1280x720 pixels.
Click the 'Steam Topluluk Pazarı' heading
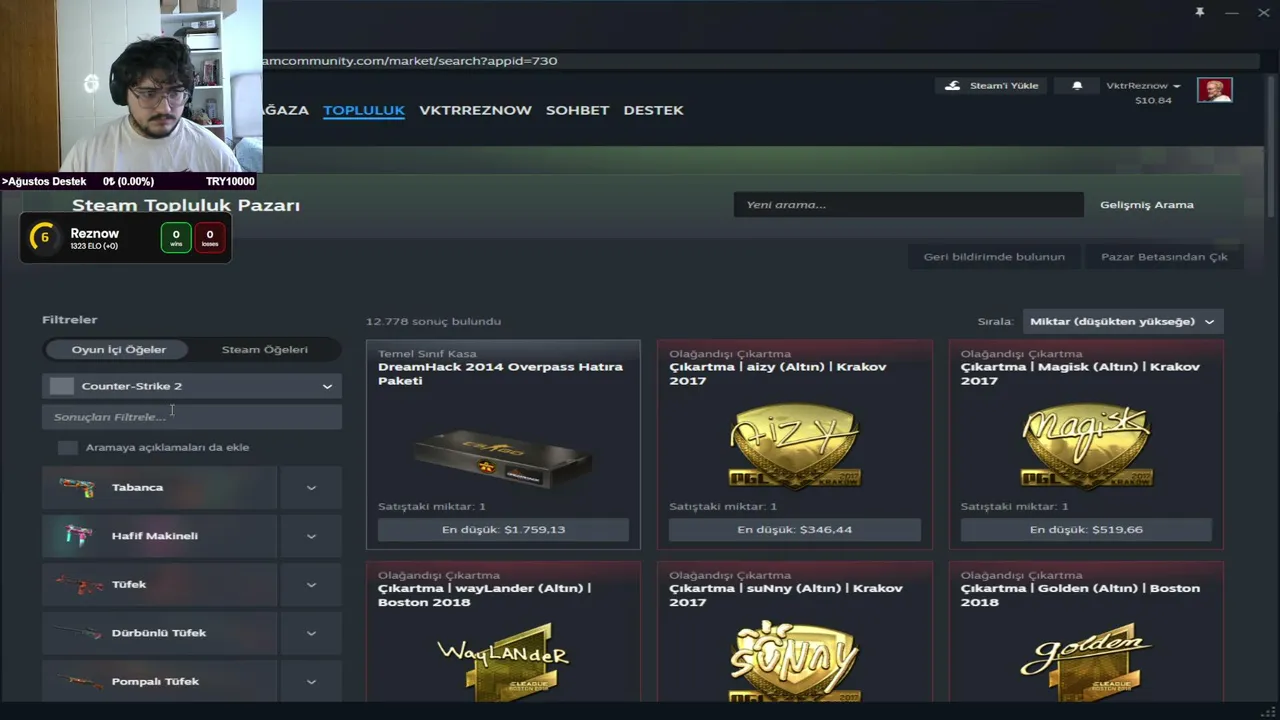(186, 205)
